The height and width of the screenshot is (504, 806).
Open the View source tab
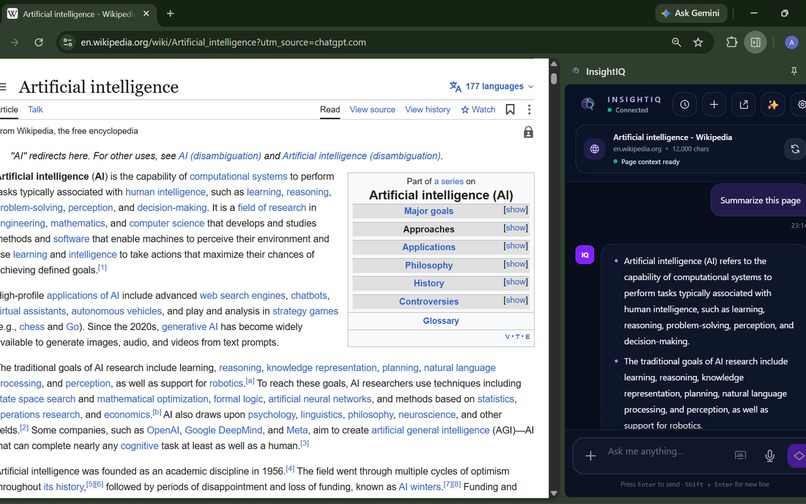[372, 110]
